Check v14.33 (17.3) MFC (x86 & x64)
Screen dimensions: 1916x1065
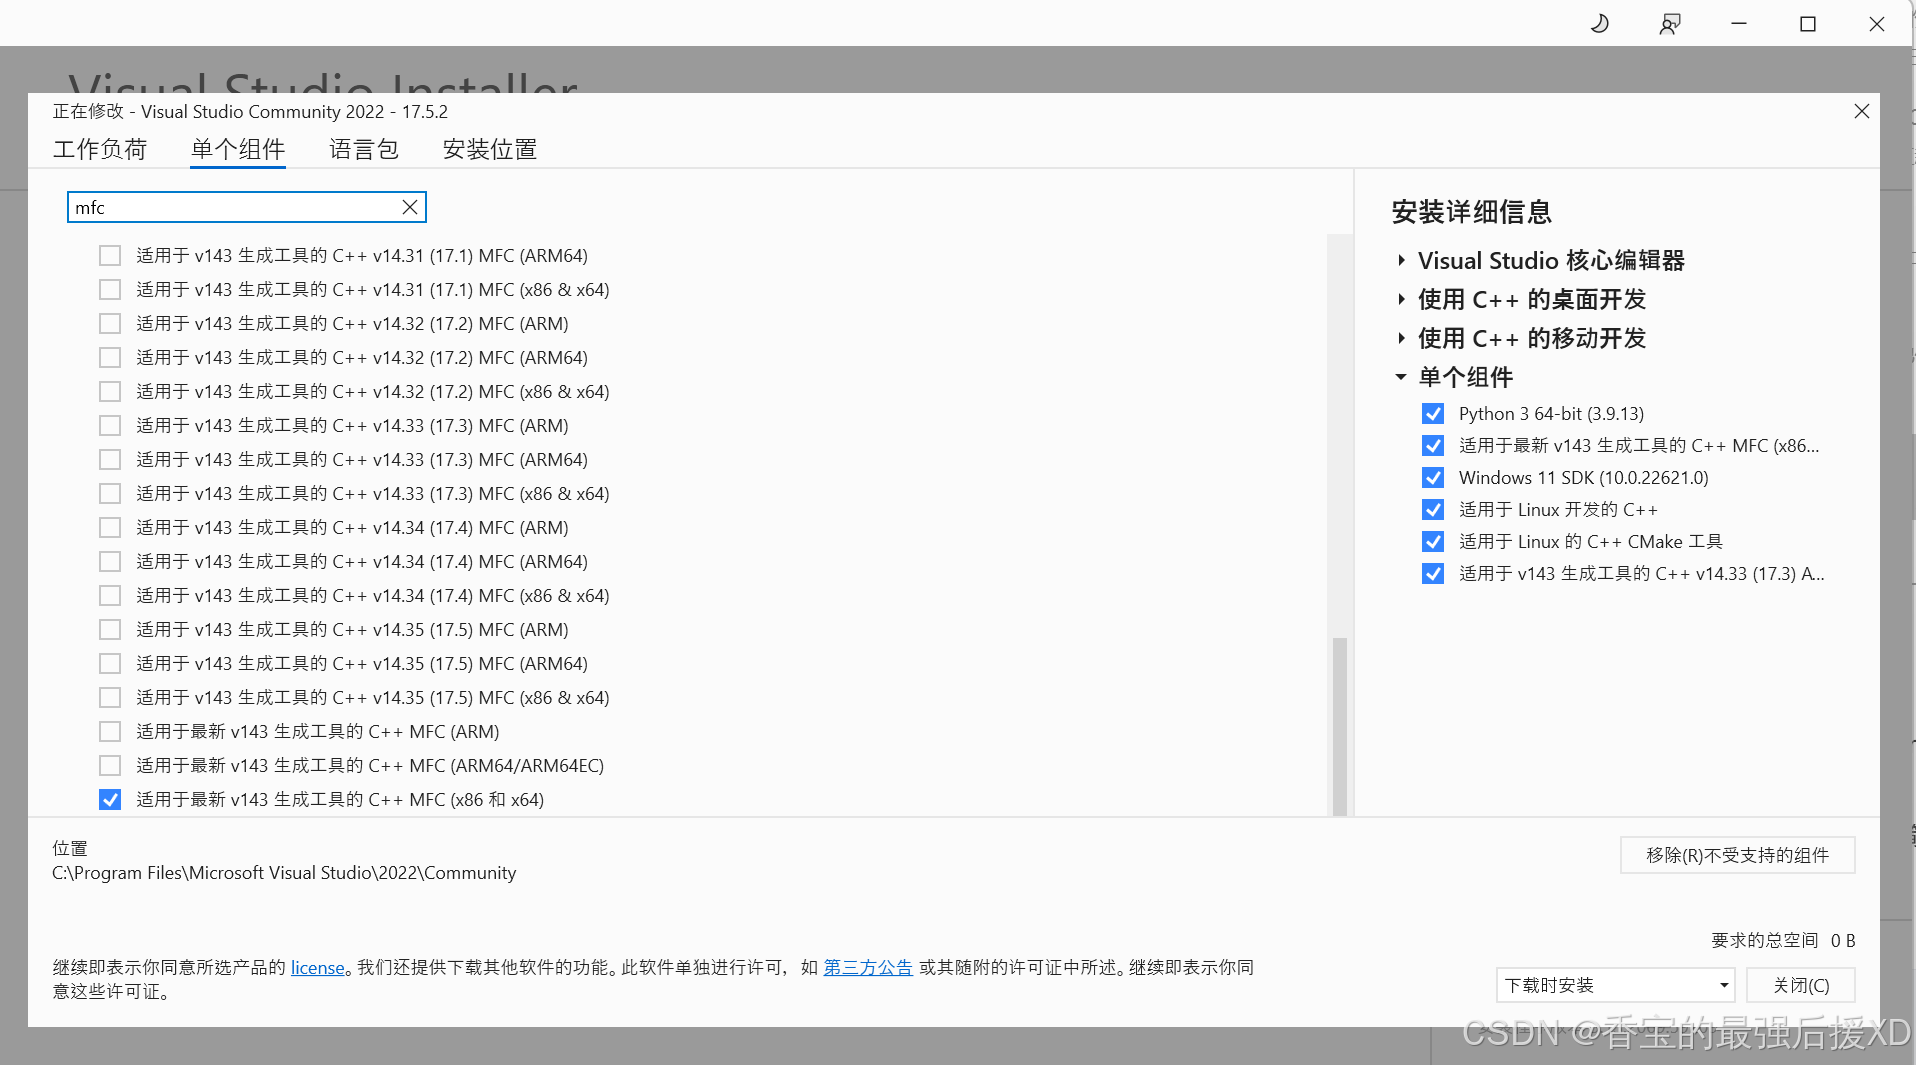110,494
